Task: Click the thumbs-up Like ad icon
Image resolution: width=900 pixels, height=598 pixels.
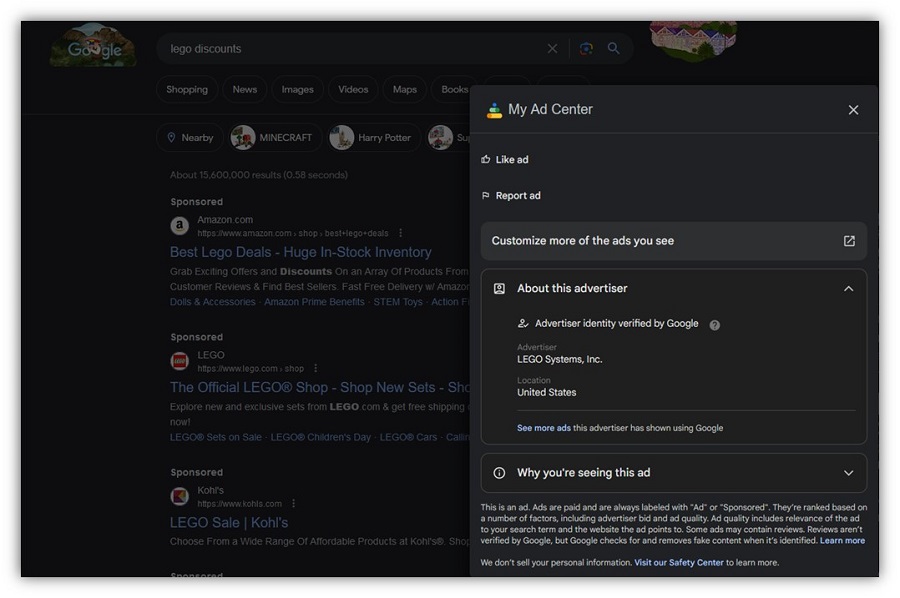Action: point(486,160)
